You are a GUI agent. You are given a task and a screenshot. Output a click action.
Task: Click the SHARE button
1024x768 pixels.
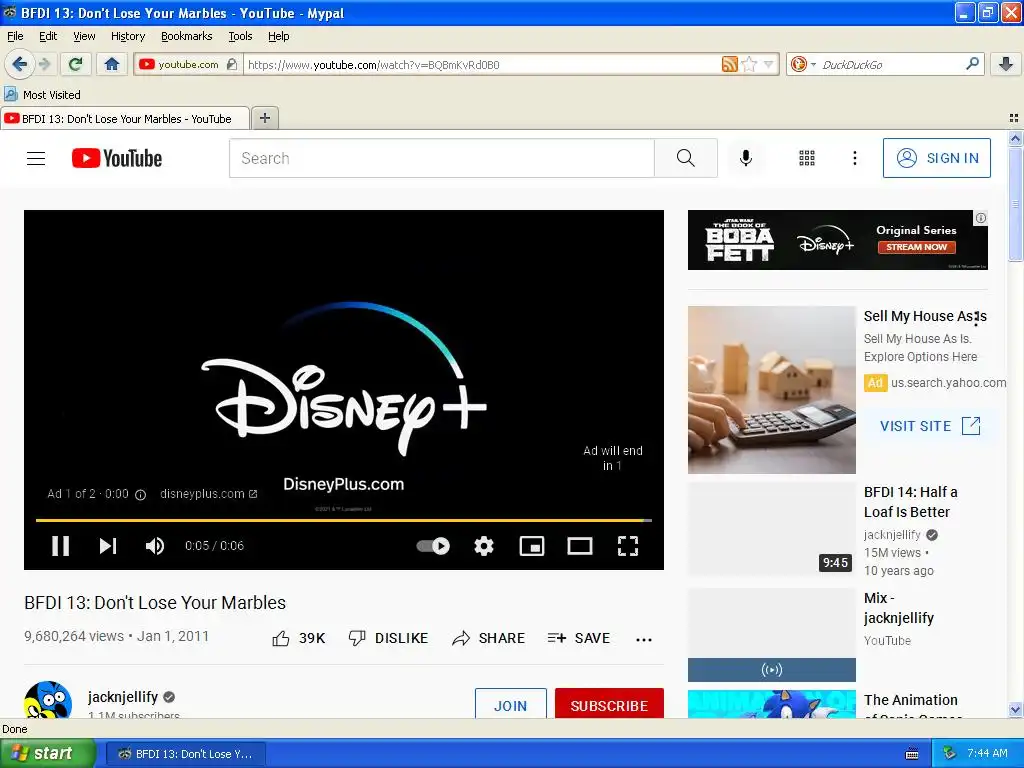(x=488, y=639)
